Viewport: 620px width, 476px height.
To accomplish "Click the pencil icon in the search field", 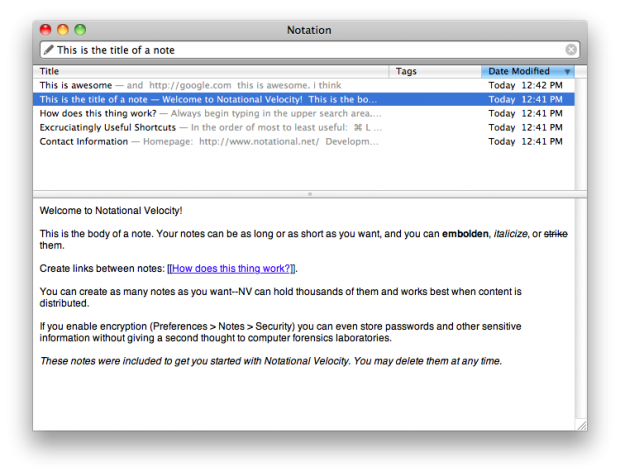I will (49, 49).
